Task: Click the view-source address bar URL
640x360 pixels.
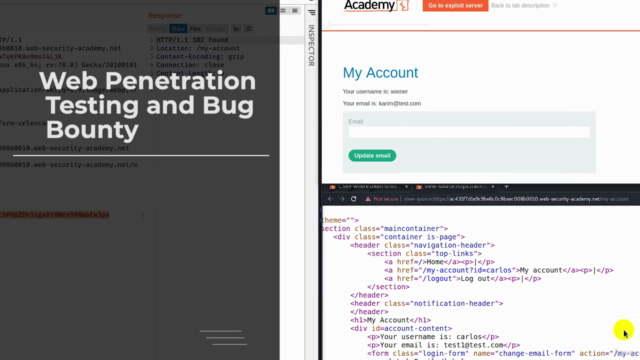Action: click(x=516, y=199)
